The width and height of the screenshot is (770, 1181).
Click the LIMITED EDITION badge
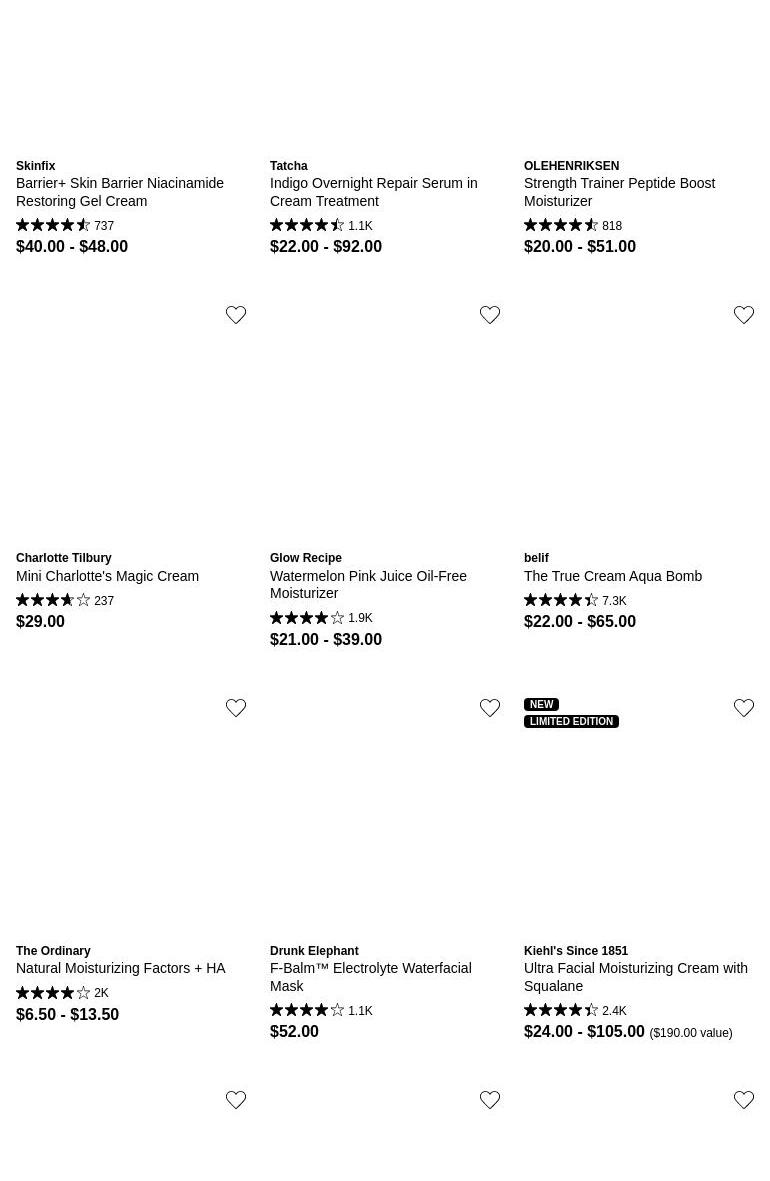571,721
